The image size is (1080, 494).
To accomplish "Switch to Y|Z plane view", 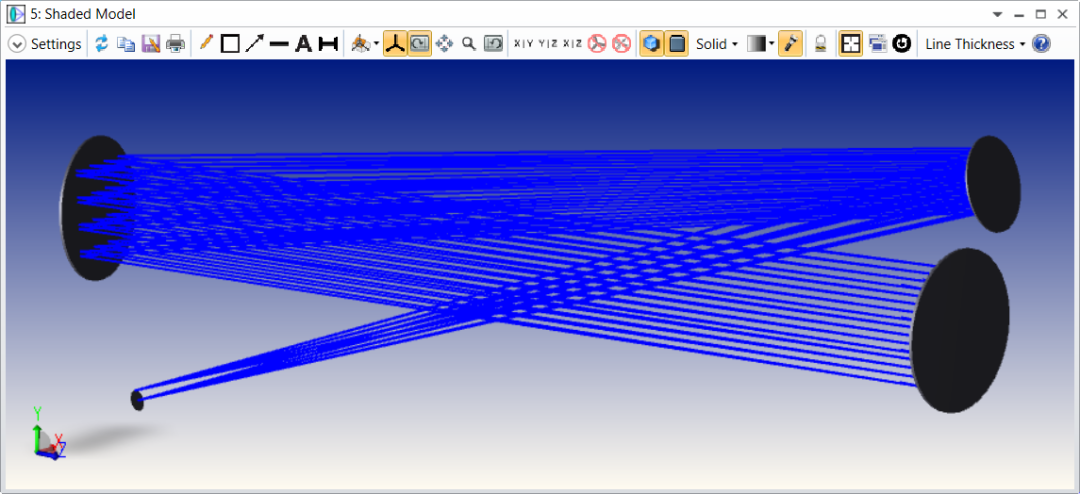I will (548, 44).
